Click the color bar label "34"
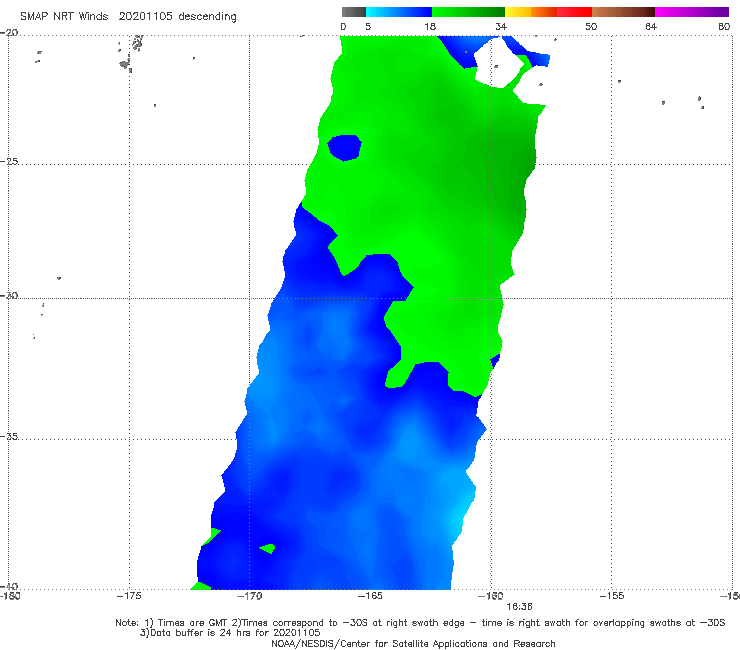Viewport: 740px width, 650px height. click(501, 26)
